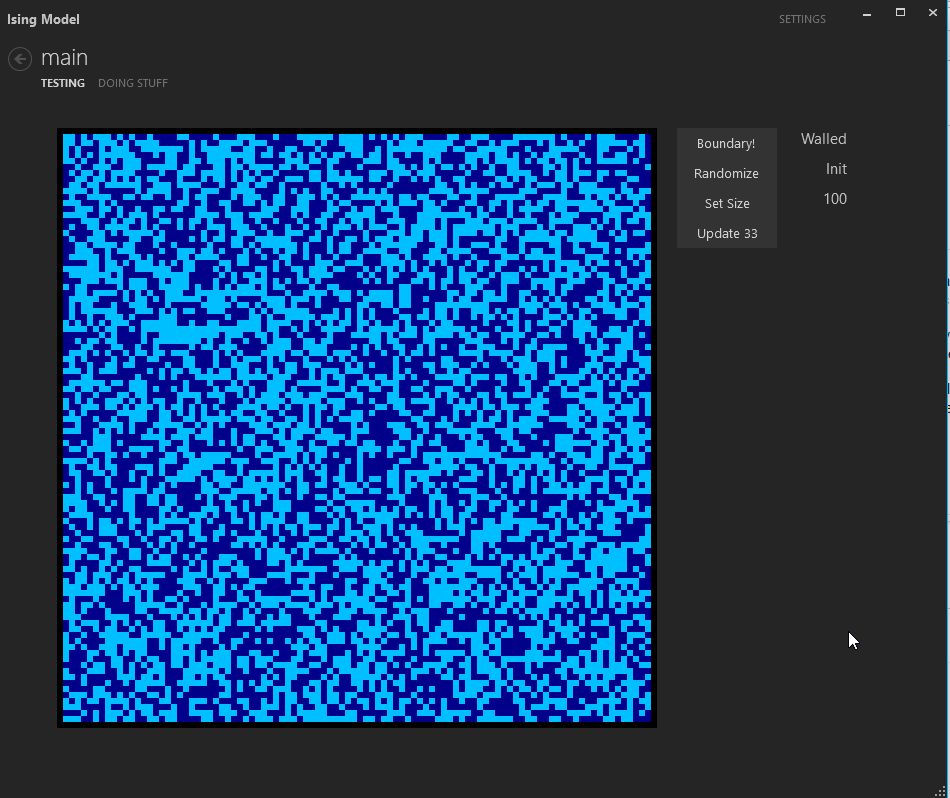Switch to the TESTING tab

63,83
